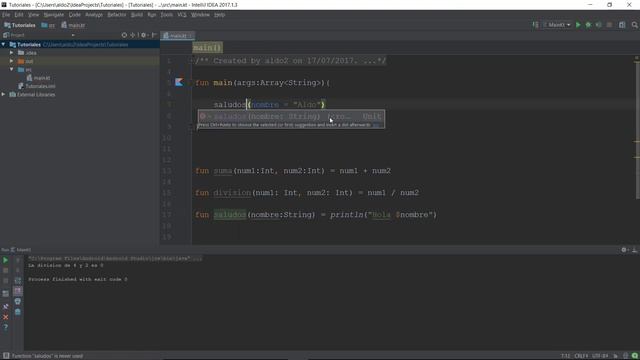Screen dimensions: 640x360
Task: Collapse the src folder
Action: (12, 69)
